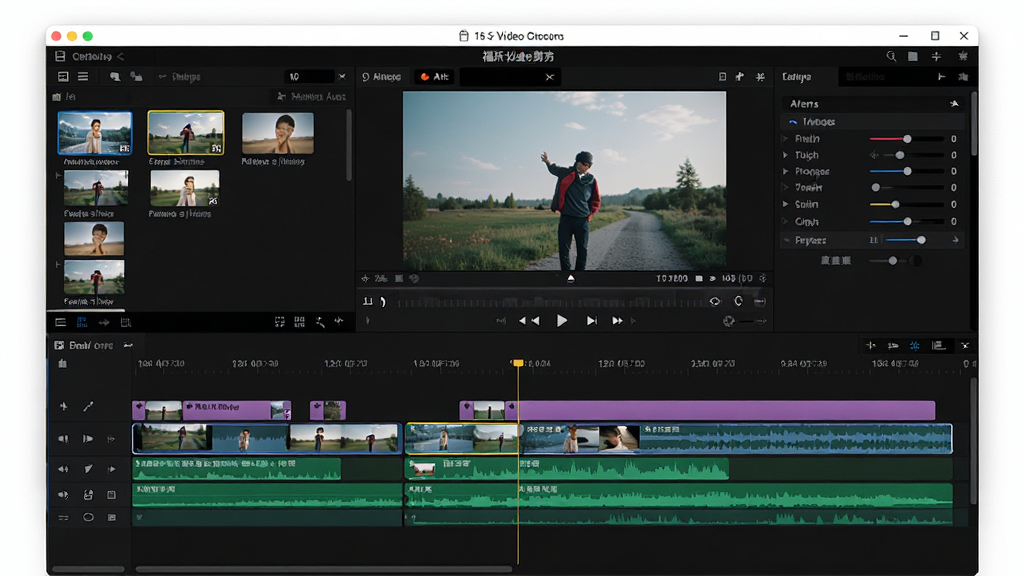Screen dimensions: 1024x576
Task: Click the loop icon right of scrub bar
Action: click(714, 301)
